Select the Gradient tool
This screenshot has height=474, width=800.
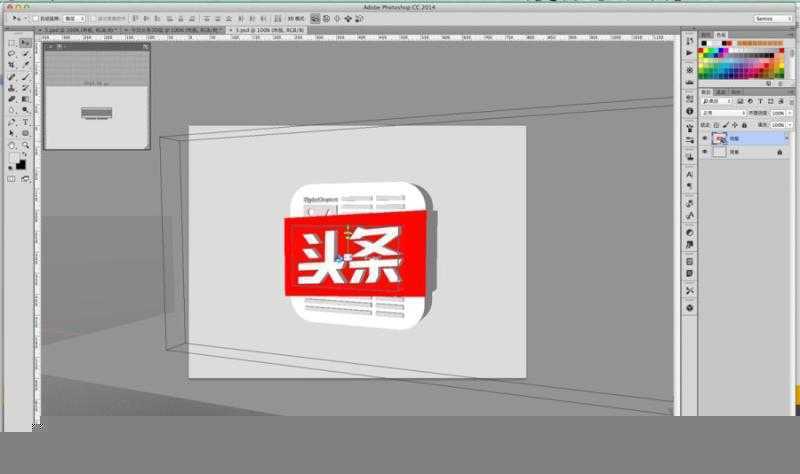click(x=25, y=99)
